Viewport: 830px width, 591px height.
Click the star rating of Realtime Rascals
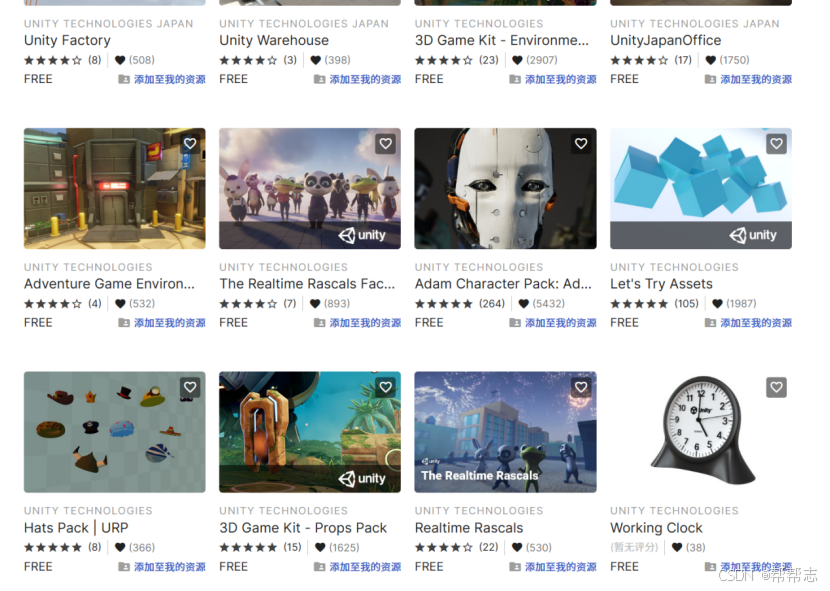444,548
